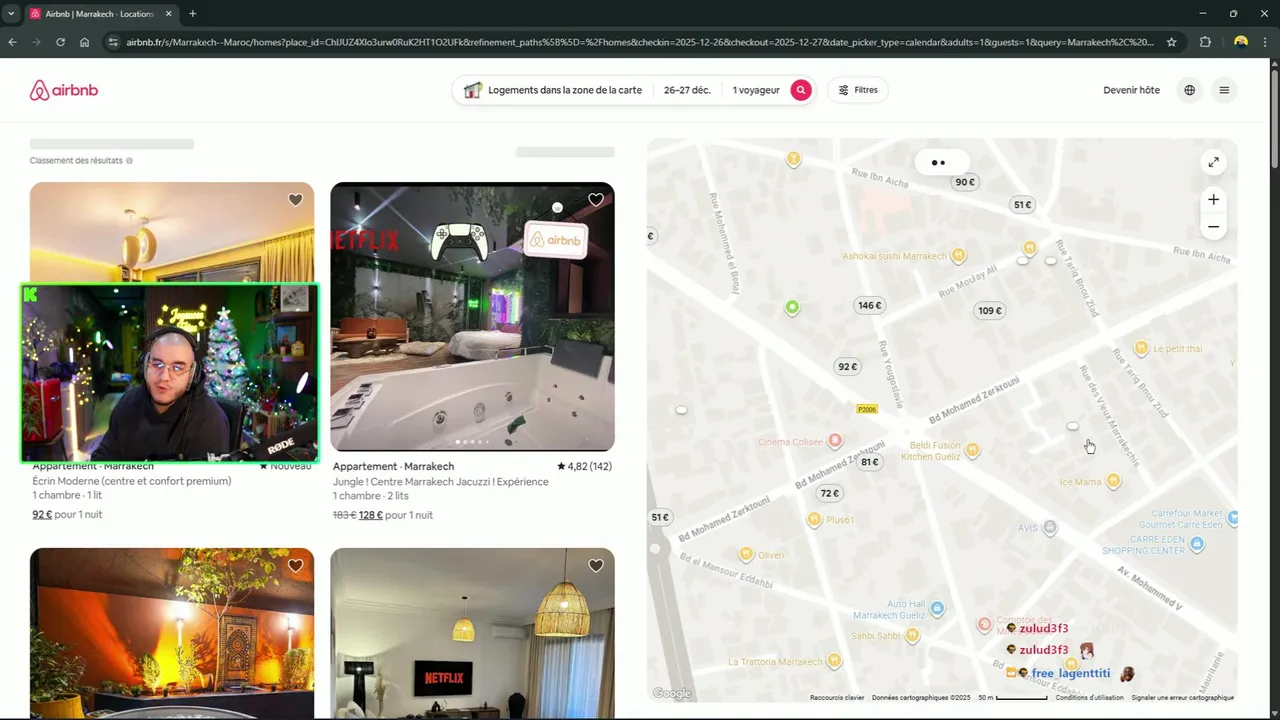The height and width of the screenshot is (720, 1280).
Task: Click Beldi Fusion Kitchen Gueliz marker
Action: point(972,450)
